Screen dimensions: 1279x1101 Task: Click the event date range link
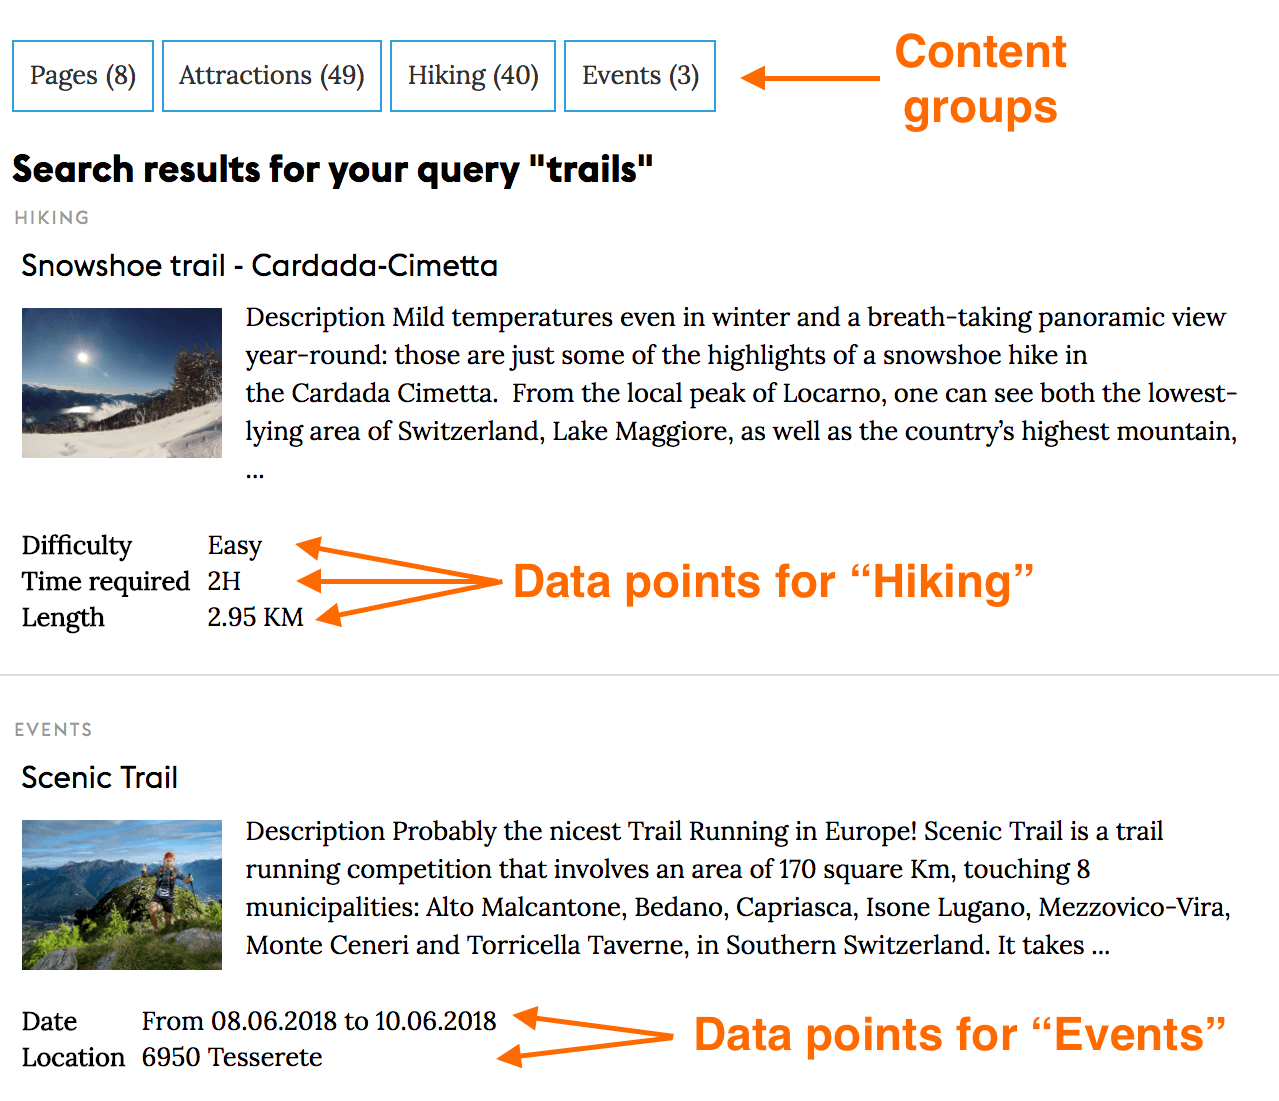point(319,1021)
